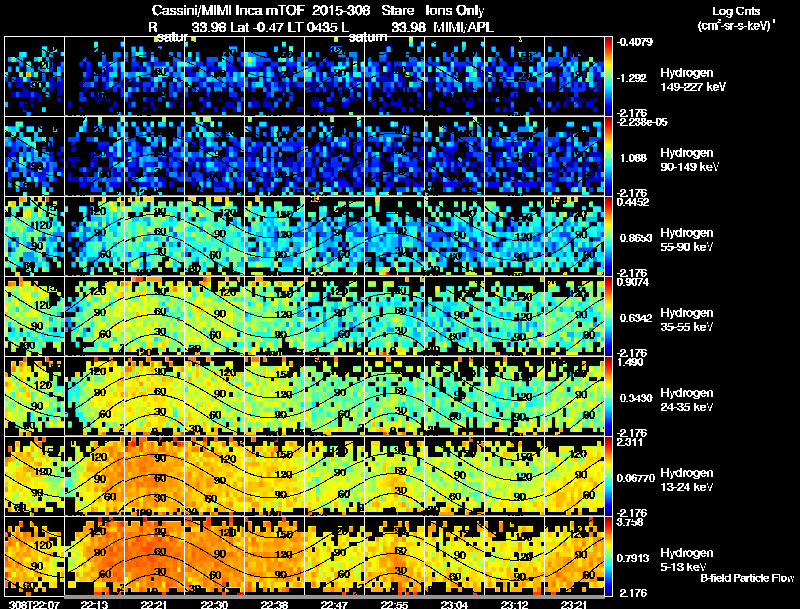The width and height of the screenshot is (800, 609).
Task: Select the 'Hydrogen 5-13 keV' row label
Action: [687, 560]
